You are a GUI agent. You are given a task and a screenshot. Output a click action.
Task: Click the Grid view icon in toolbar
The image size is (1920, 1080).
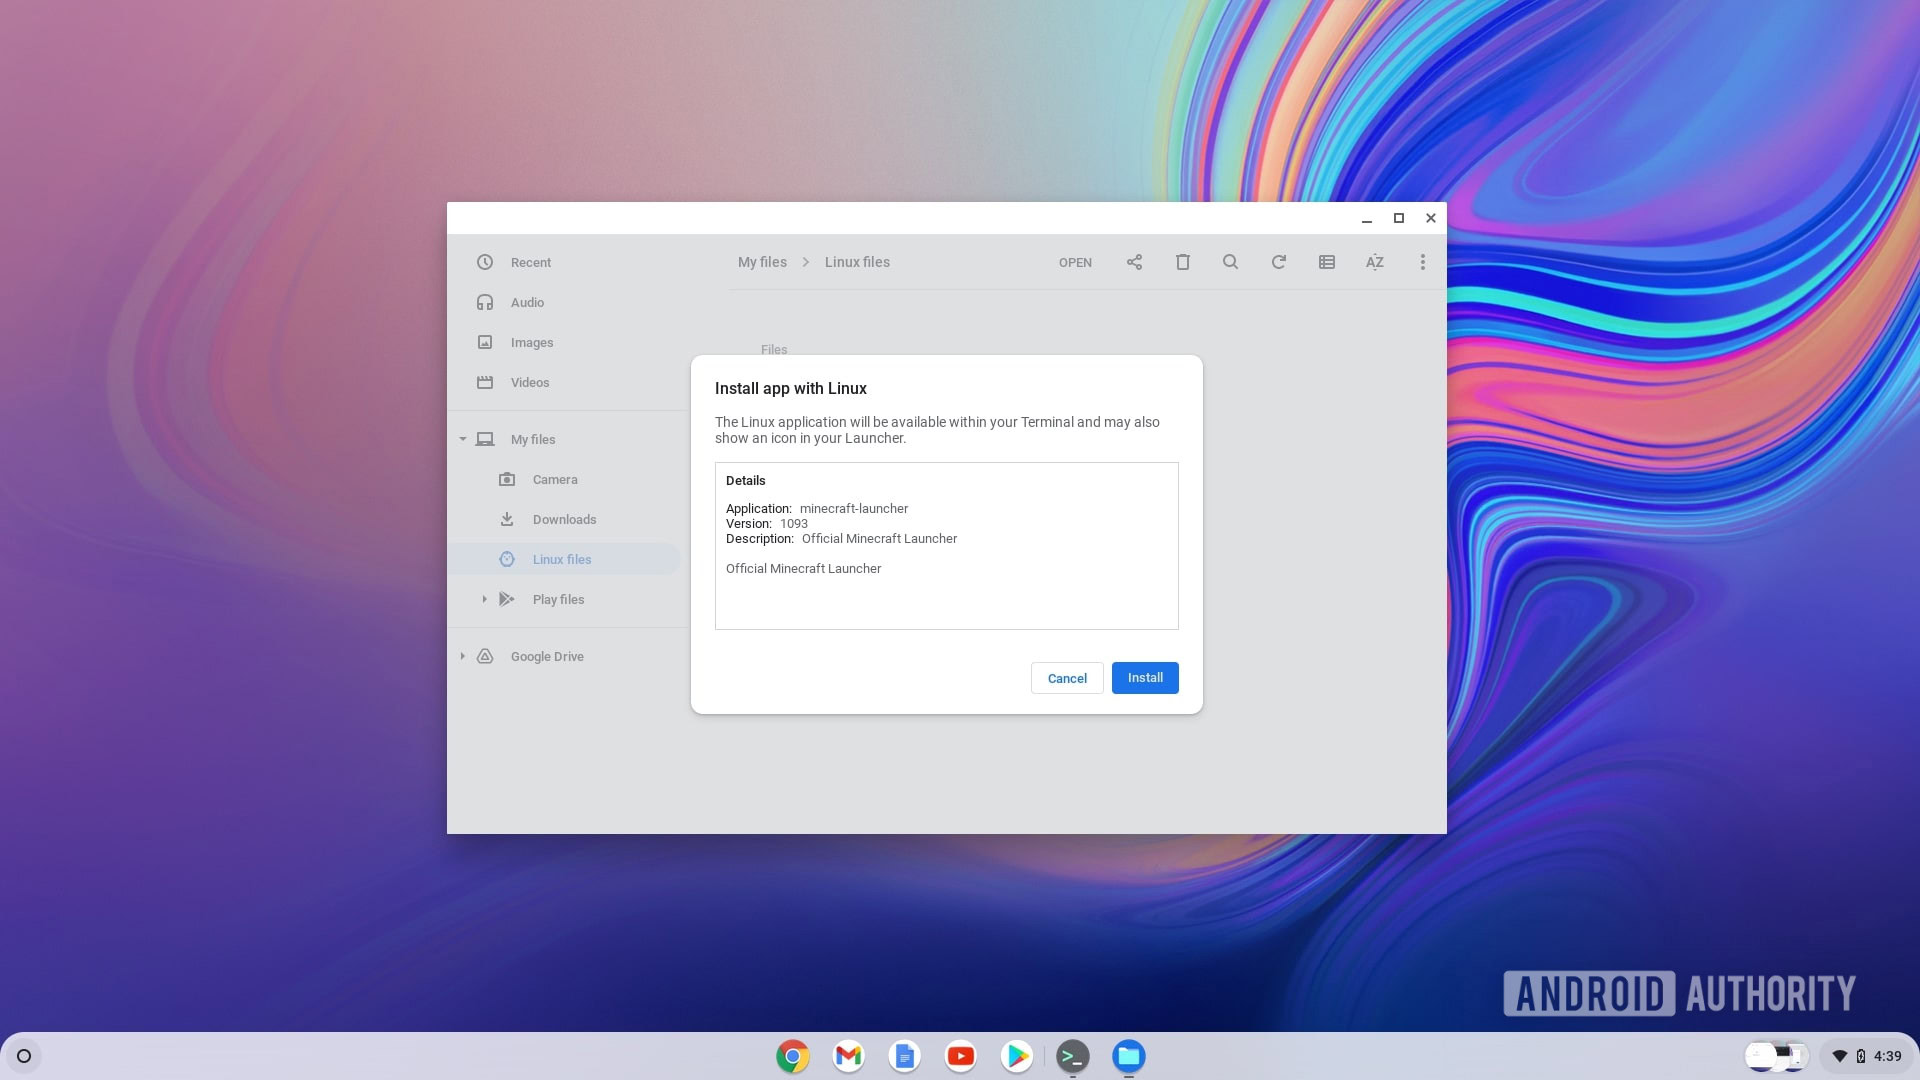[x=1327, y=261]
